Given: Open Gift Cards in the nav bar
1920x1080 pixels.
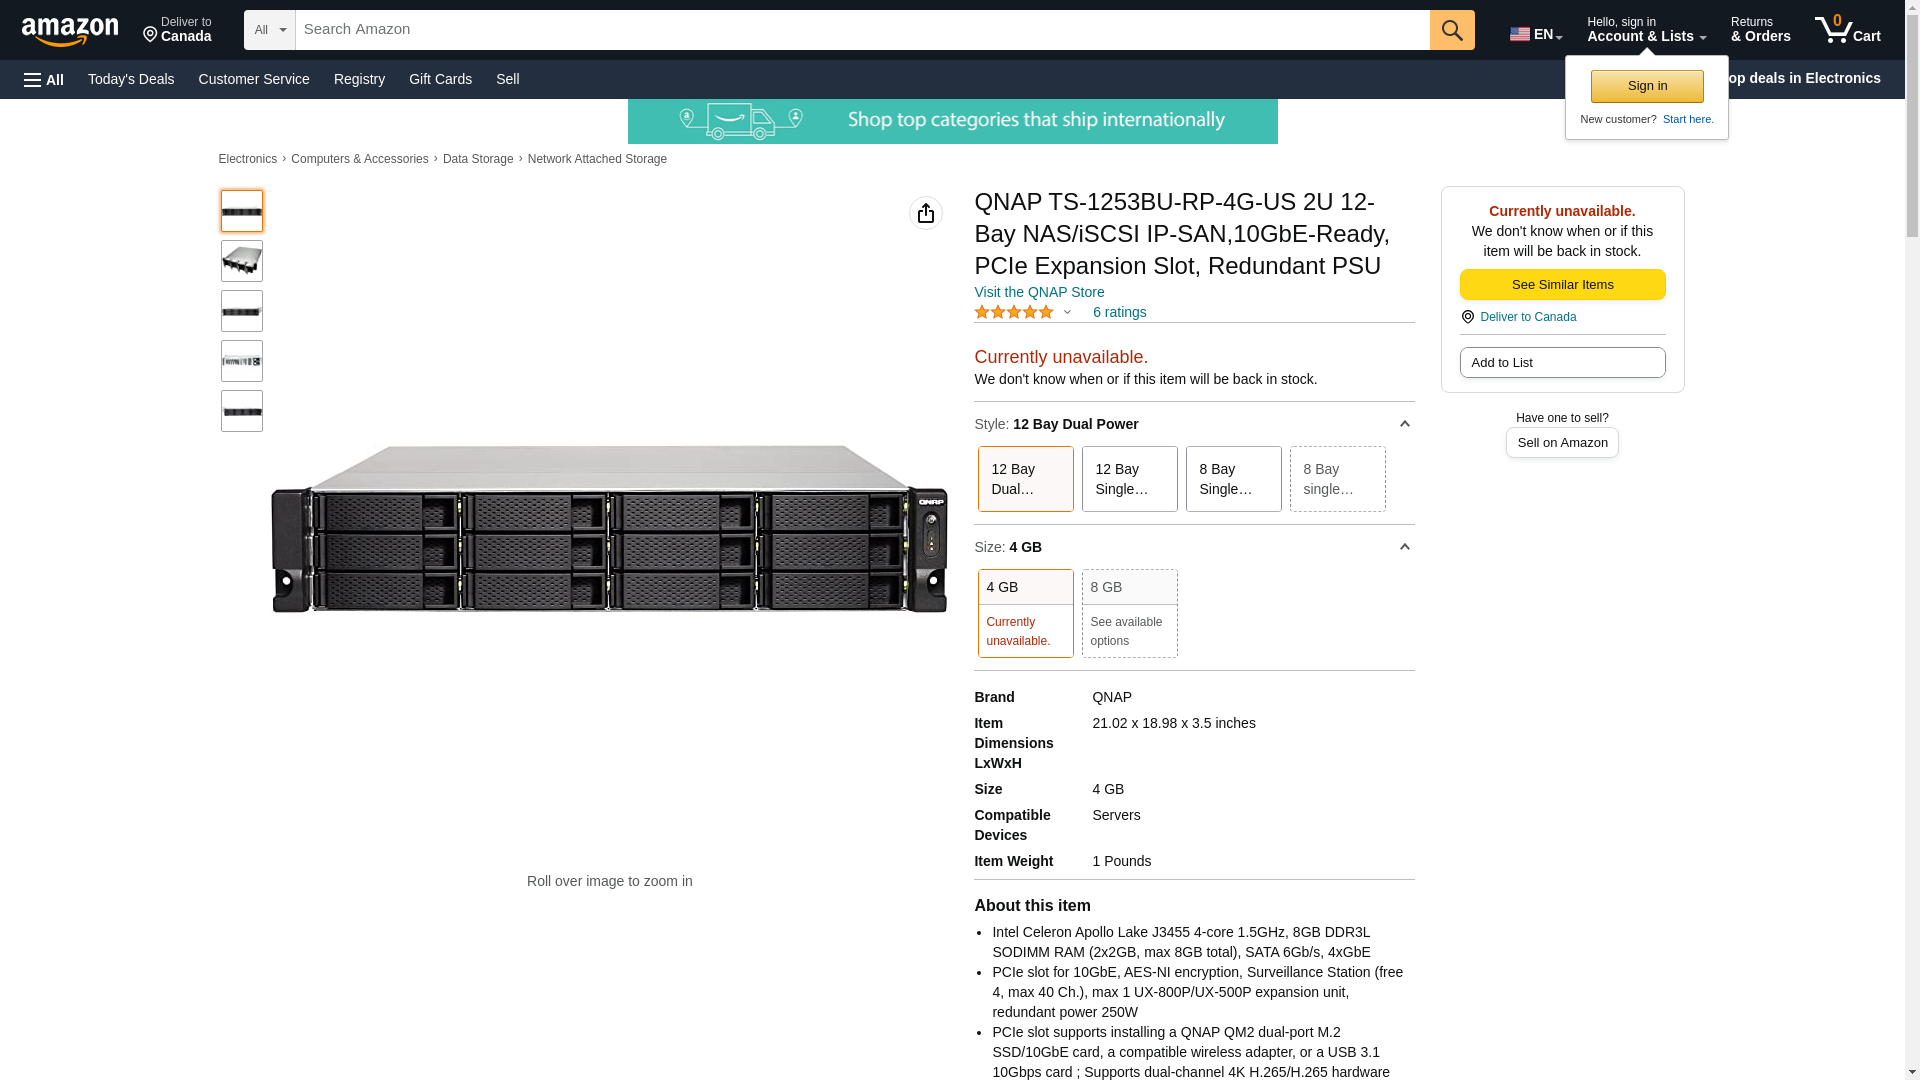Looking at the screenshot, I should (440, 79).
